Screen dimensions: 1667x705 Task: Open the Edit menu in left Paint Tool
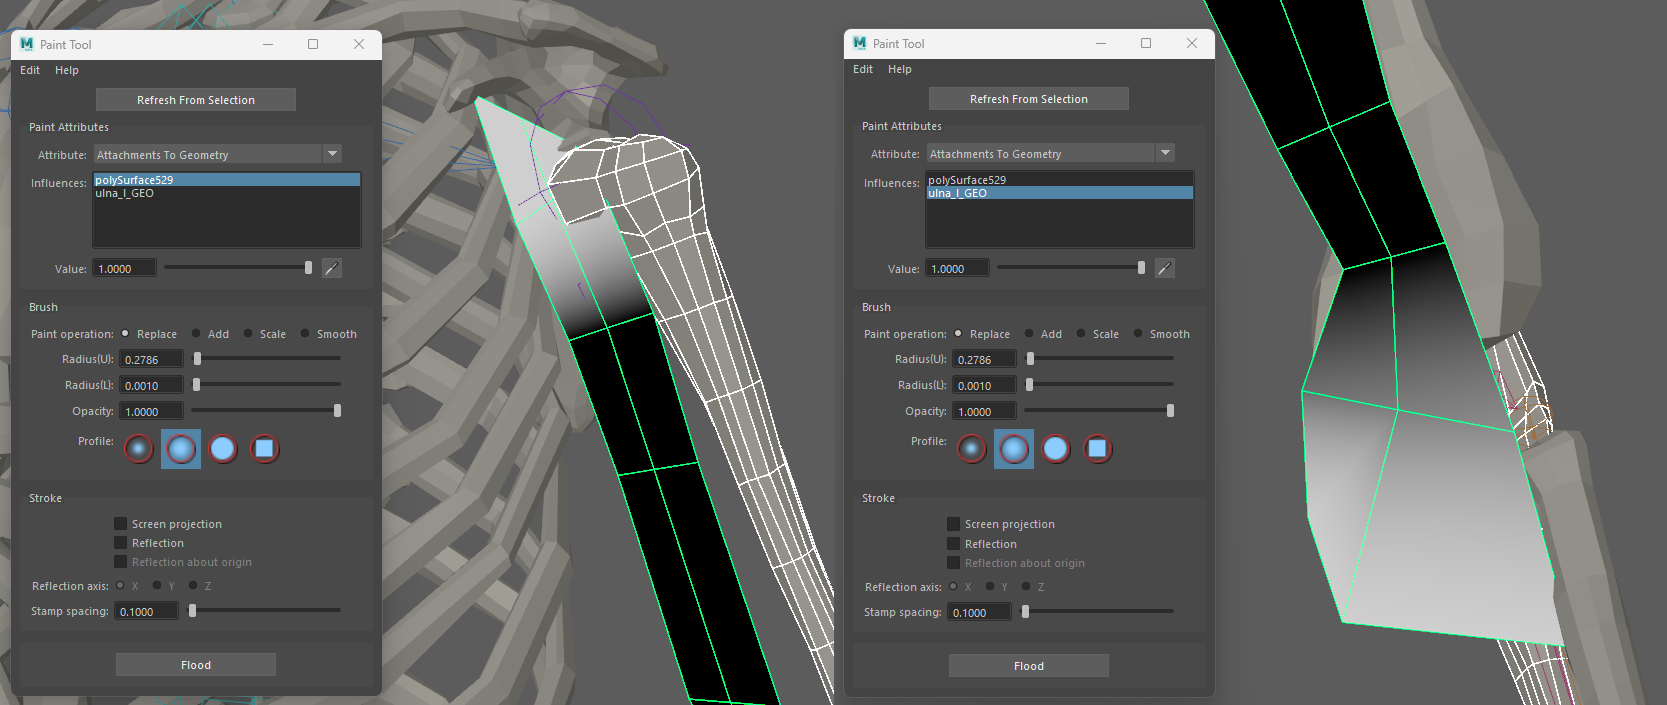[x=30, y=70]
